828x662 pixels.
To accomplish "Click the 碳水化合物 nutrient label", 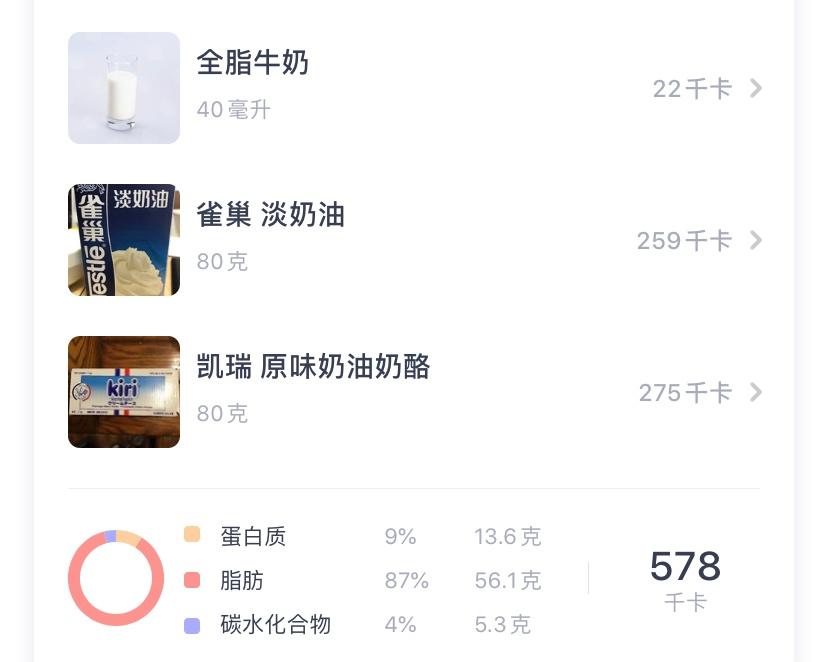I will [275, 625].
